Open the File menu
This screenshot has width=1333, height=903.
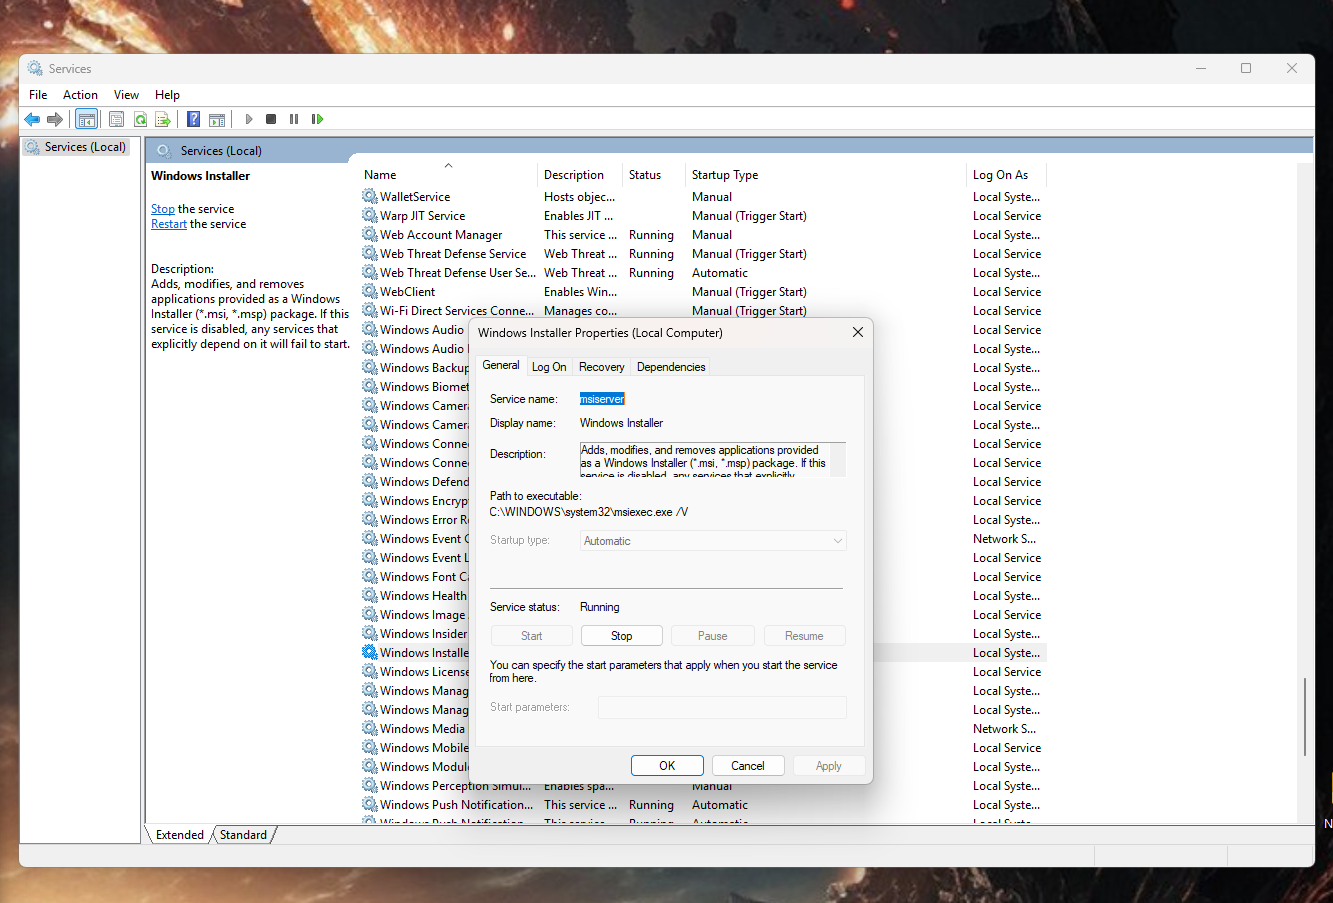tap(38, 95)
